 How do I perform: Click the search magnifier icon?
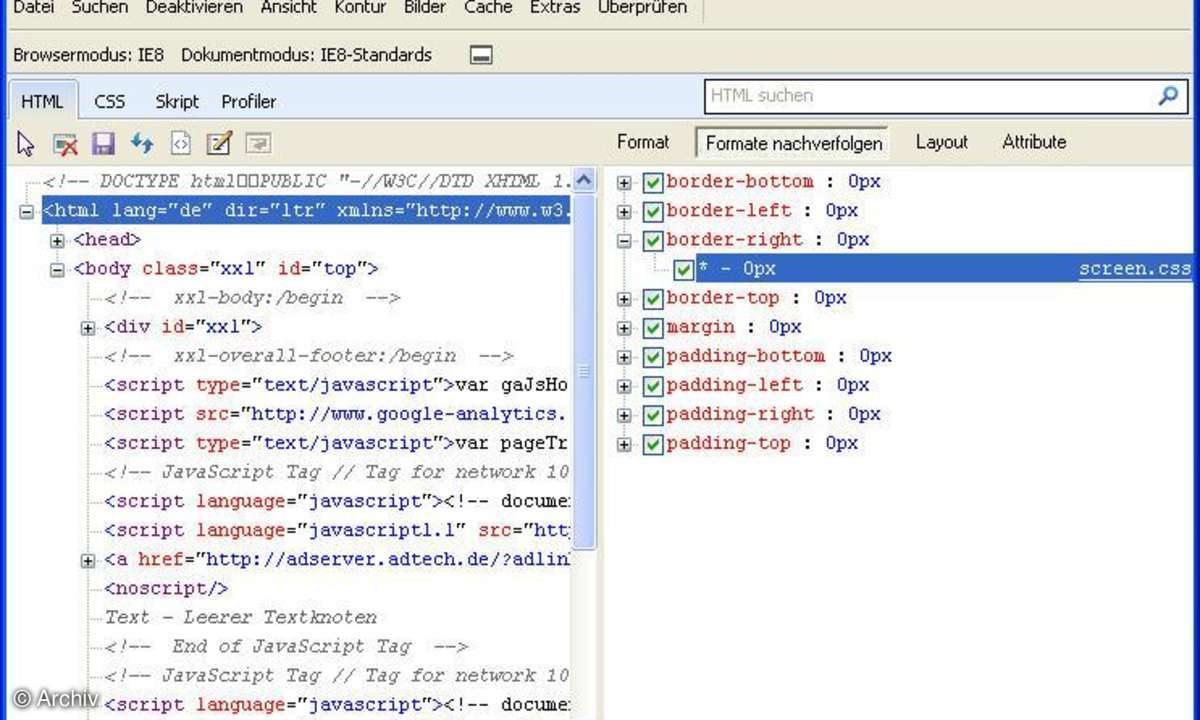1167,96
